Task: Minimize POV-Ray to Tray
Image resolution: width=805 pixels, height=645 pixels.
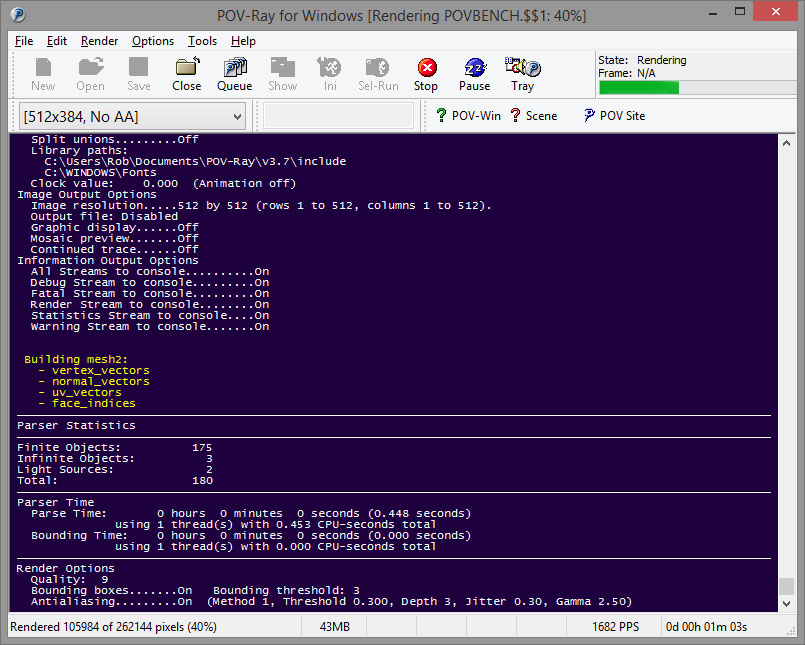Action: pyautogui.click(x=523, y=74)
